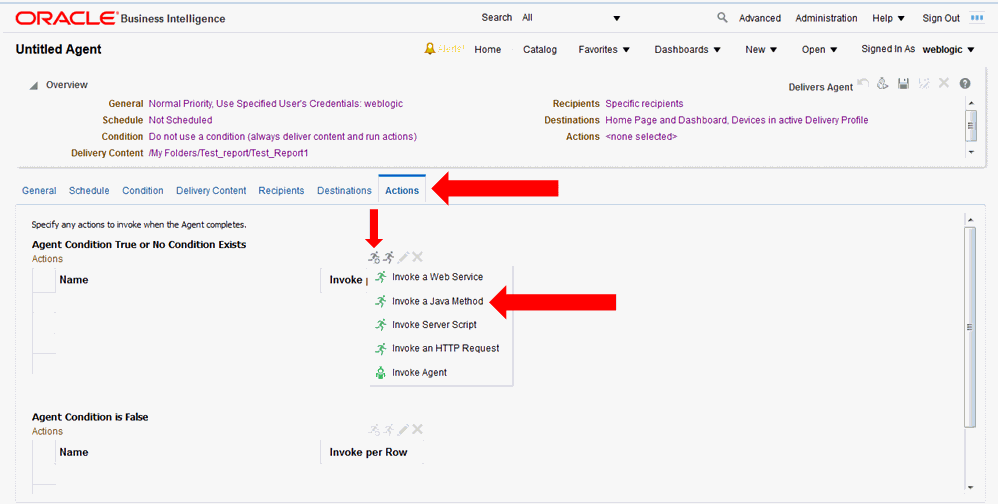This screenshot has width=998, height=504.
Task: Click the Name column header under Condition True
Action: [x=74, y=280]
